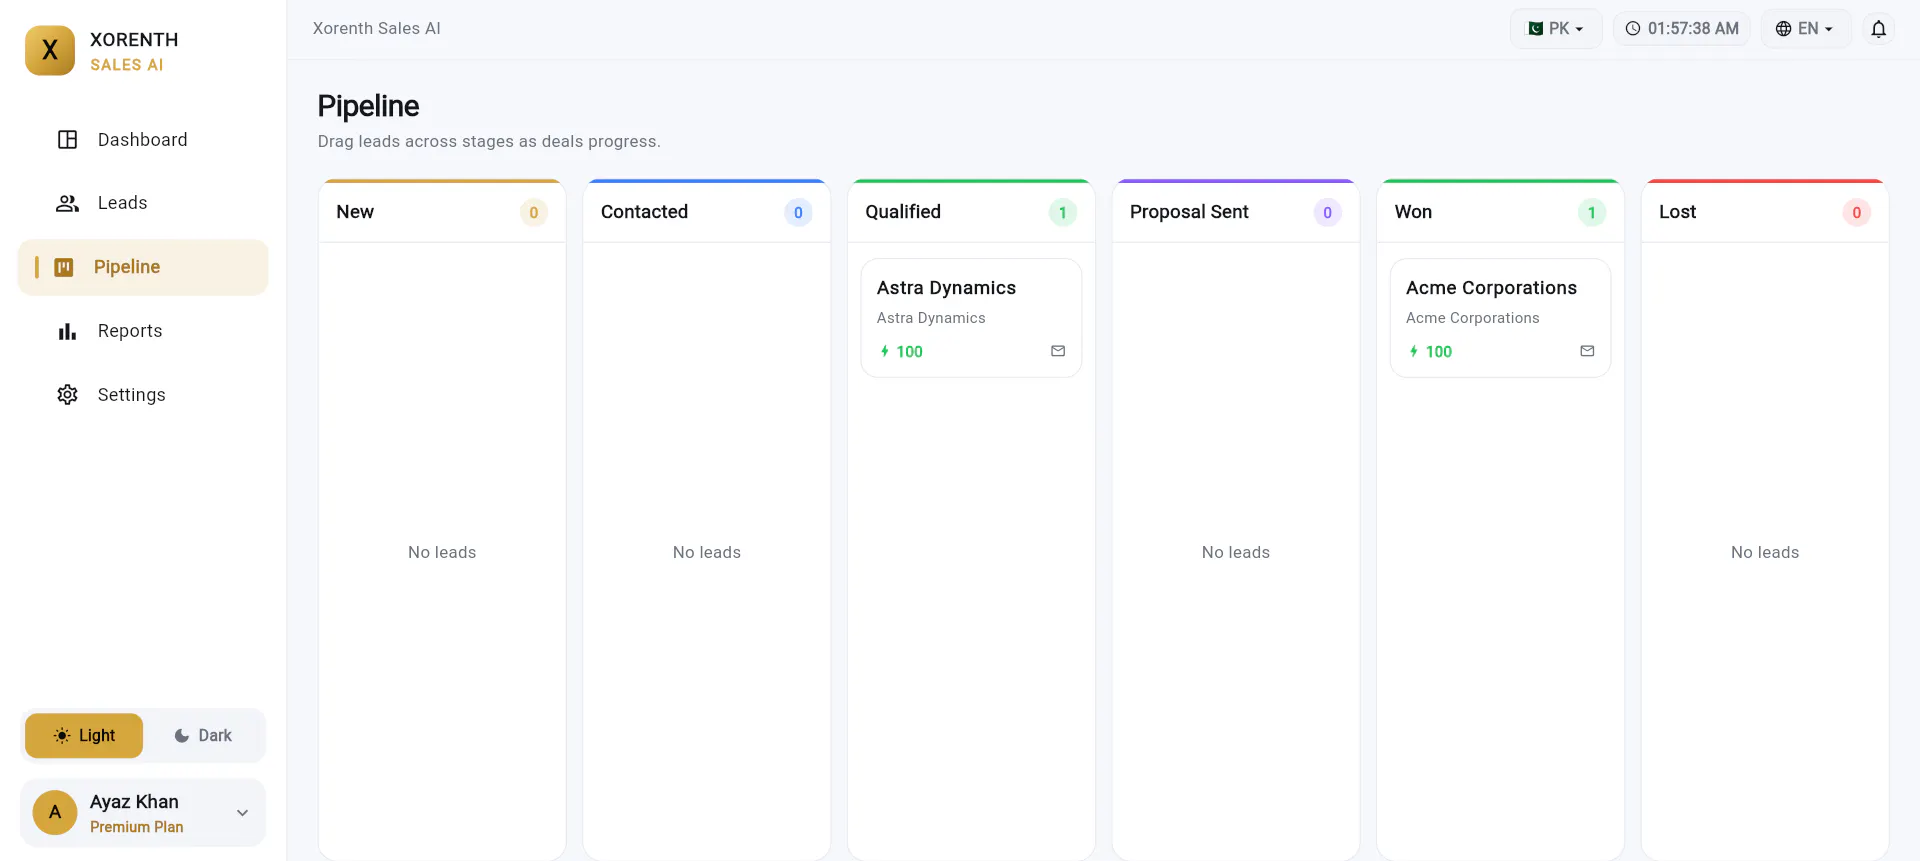Click the moon icon in Dark theme button
1920x861 pixels.
pyautogui.click(x=182, y=736)
